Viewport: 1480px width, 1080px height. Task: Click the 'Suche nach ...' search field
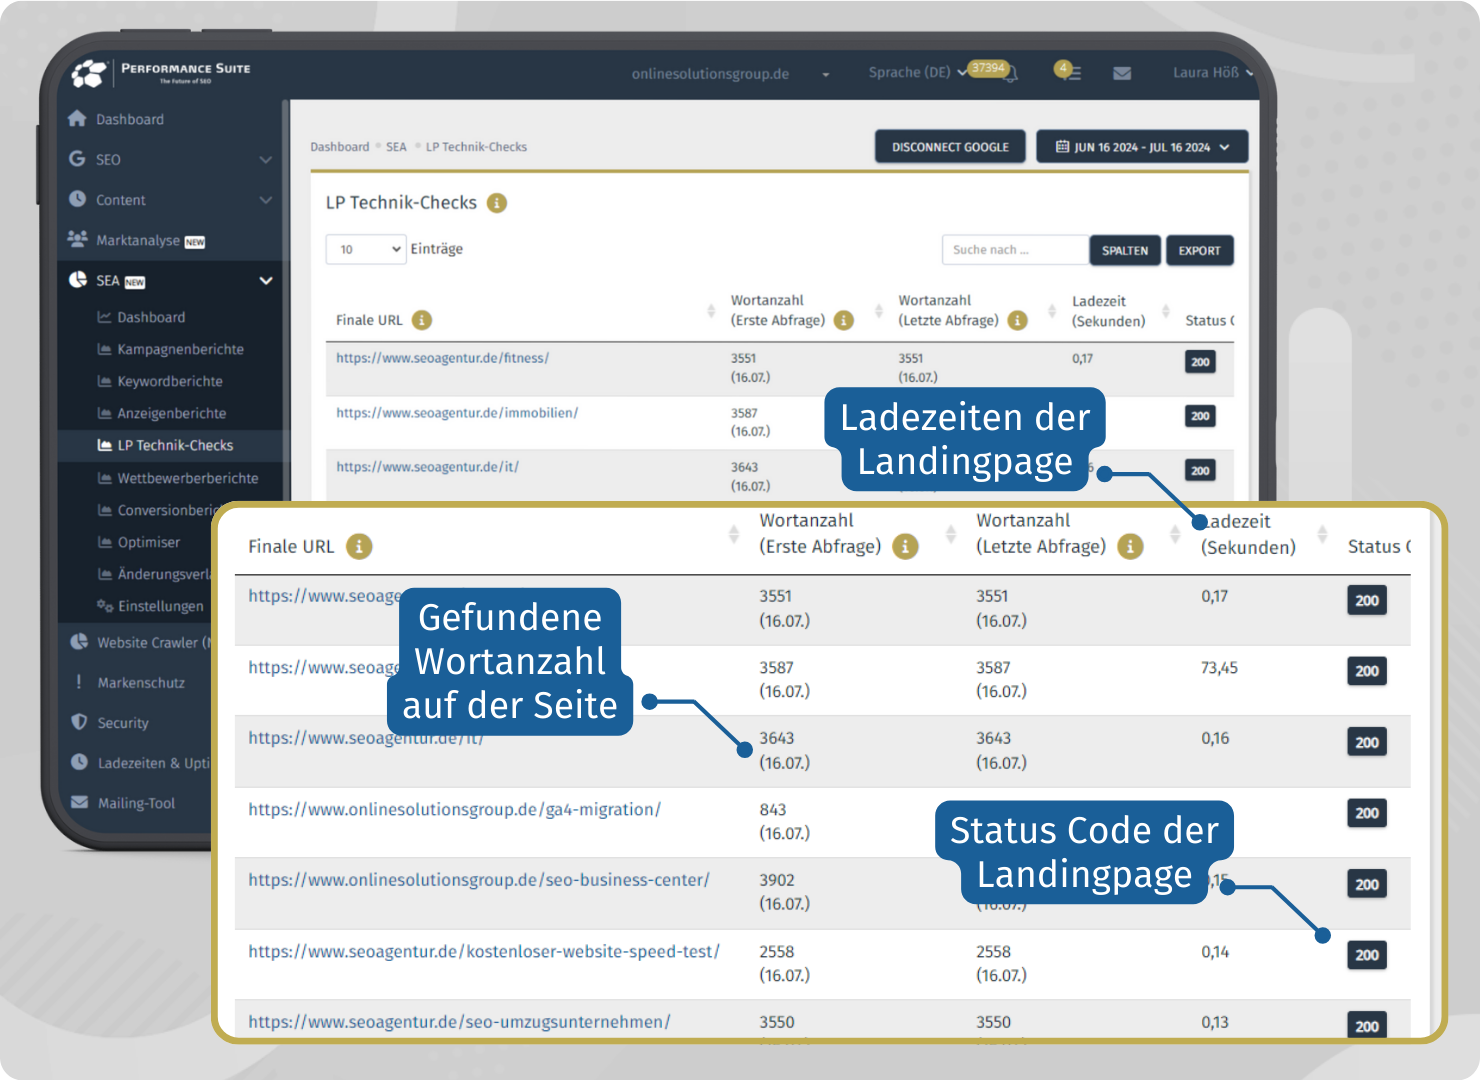coord(1015,250)
